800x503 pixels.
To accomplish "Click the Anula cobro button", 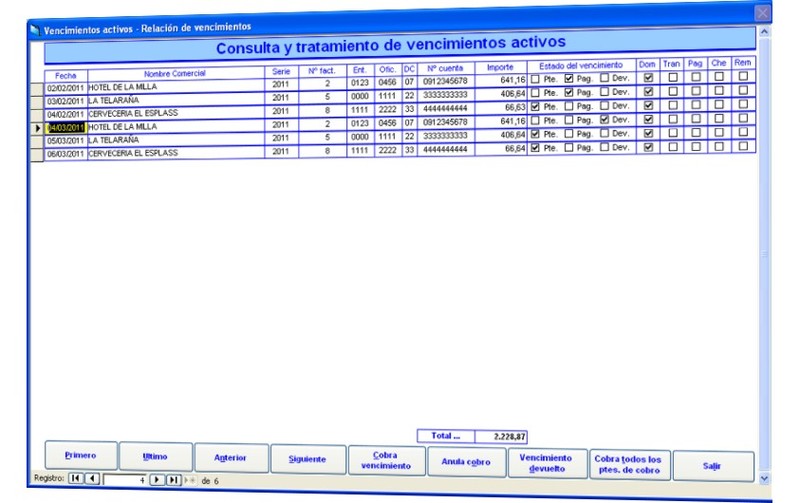I will tap(463, 460).
